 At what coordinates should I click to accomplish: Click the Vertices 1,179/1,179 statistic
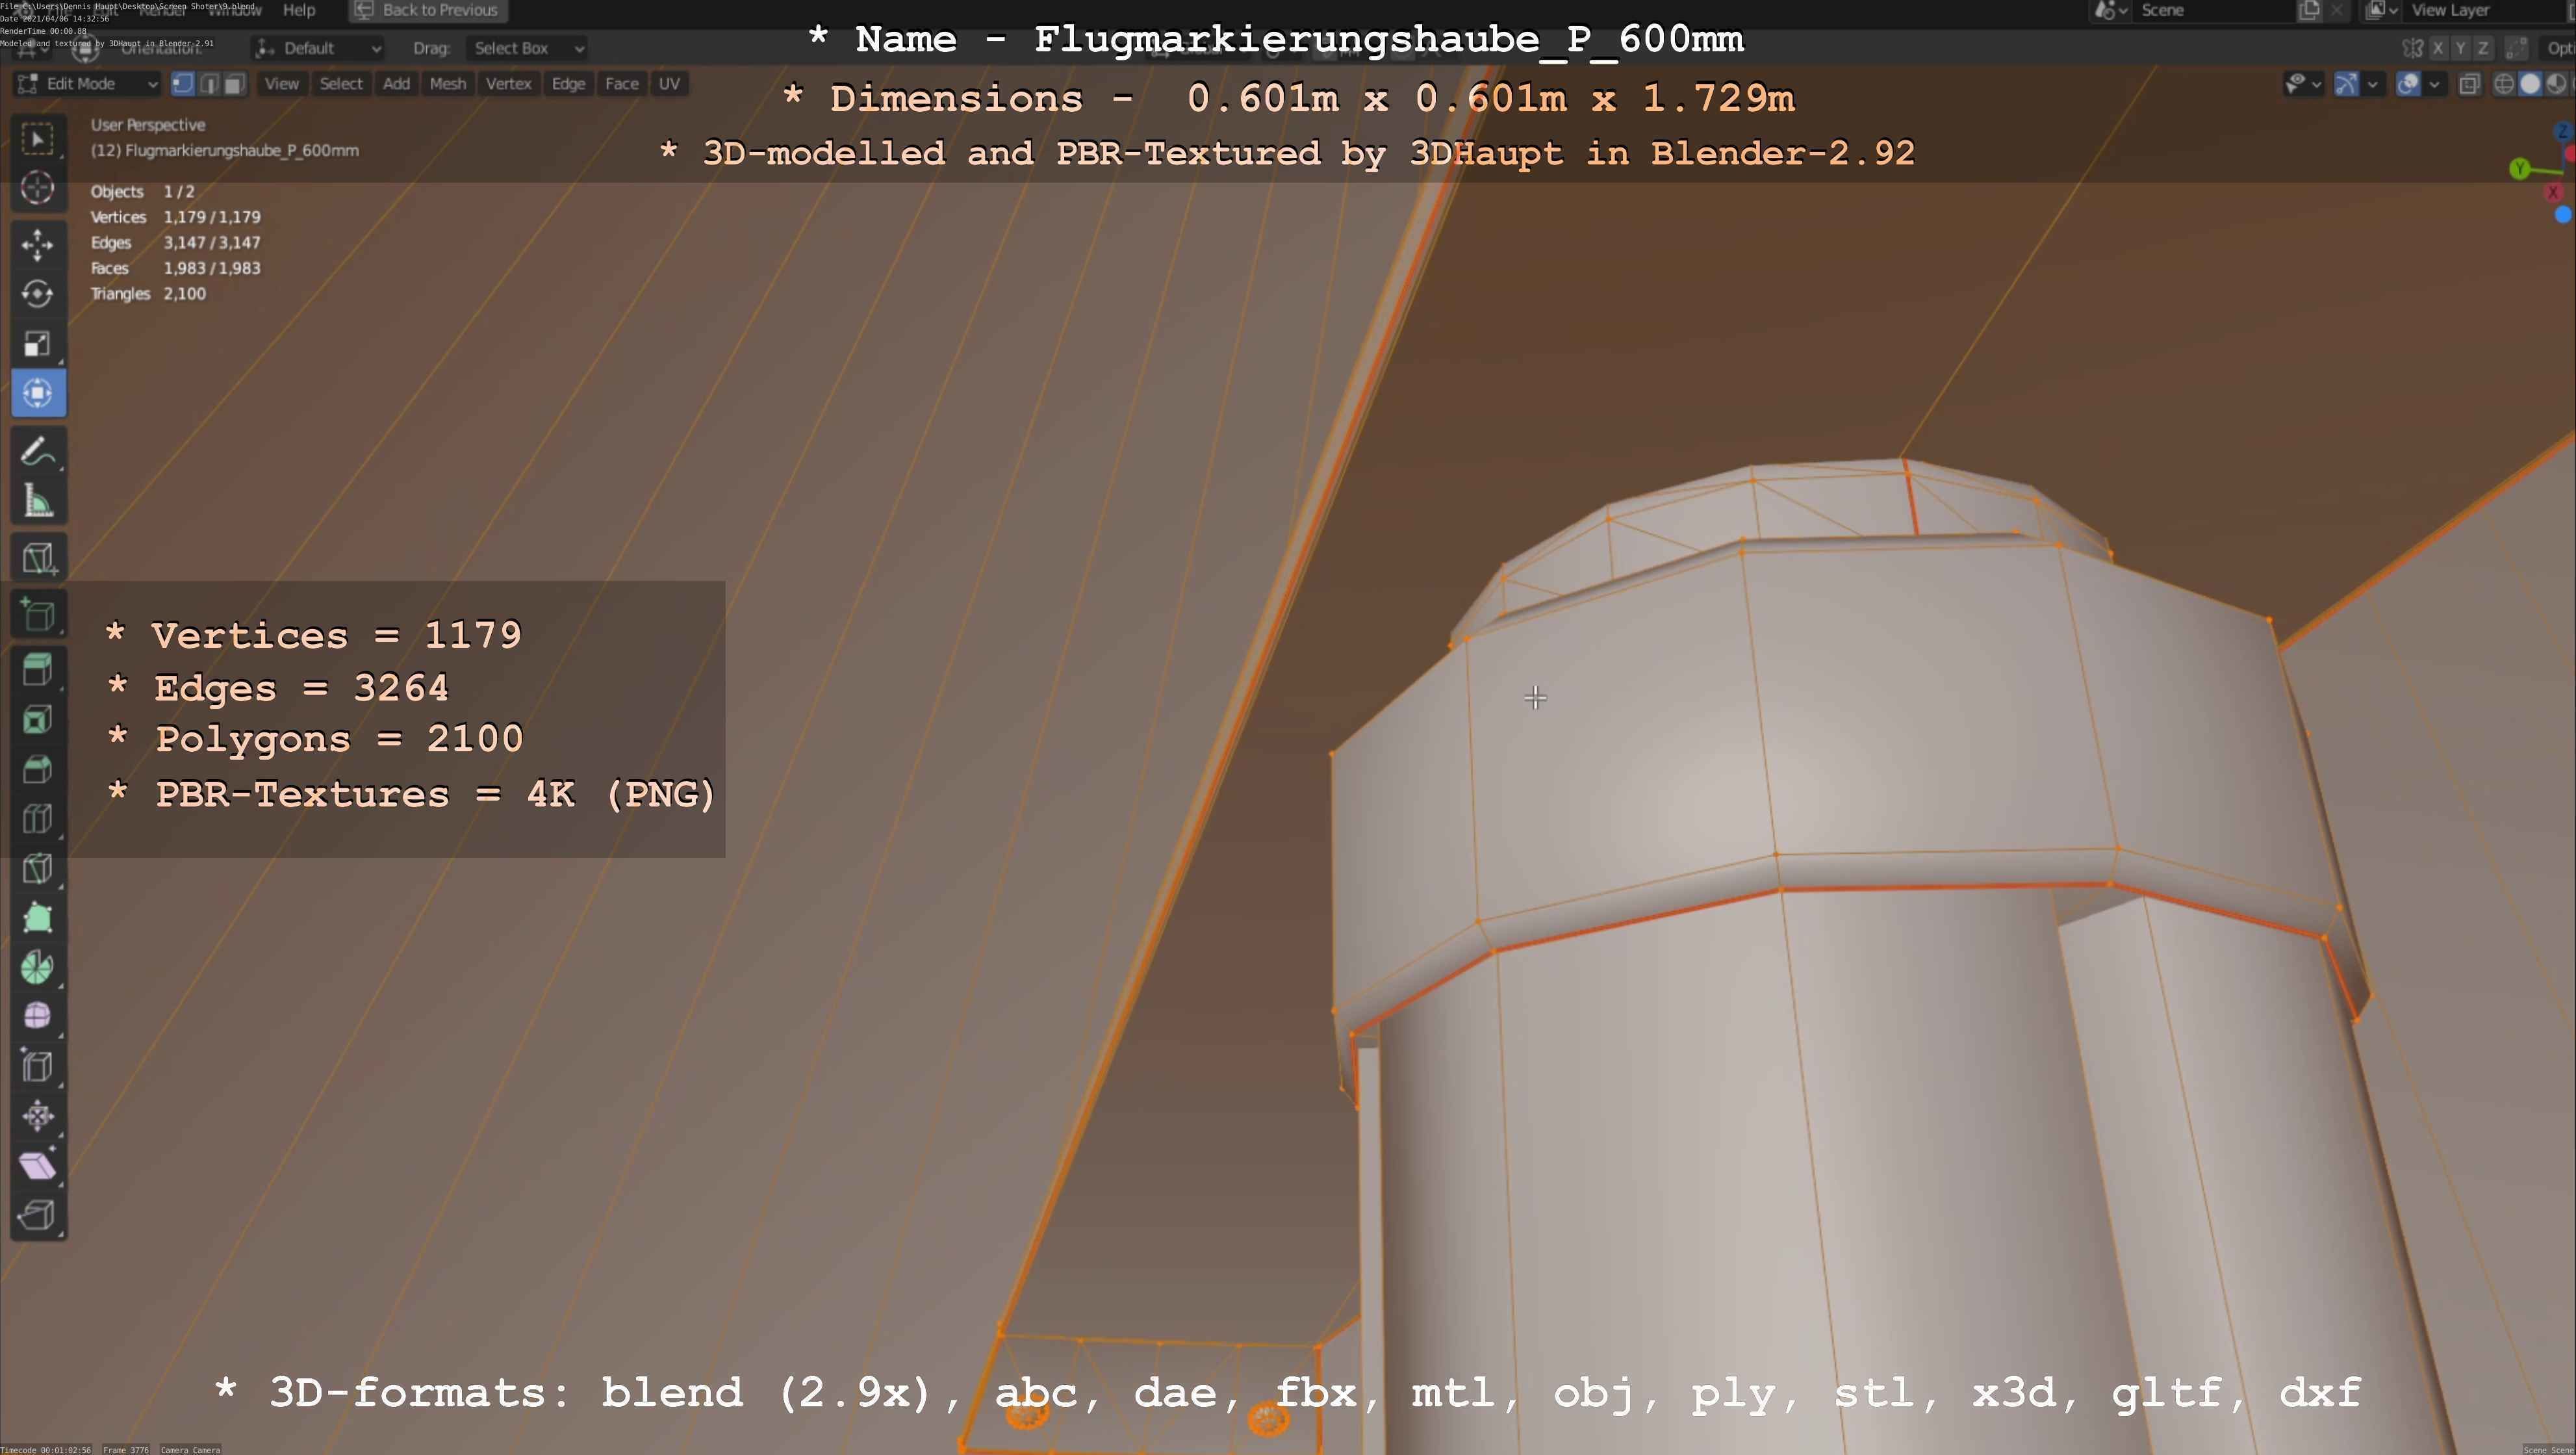click(x=176, y=217)
